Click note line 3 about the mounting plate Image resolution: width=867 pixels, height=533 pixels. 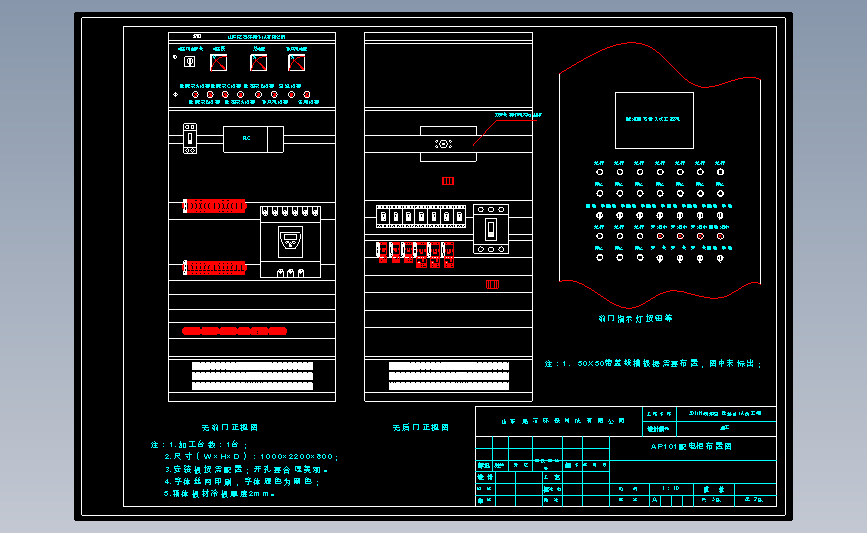click(x=246, y=469)
